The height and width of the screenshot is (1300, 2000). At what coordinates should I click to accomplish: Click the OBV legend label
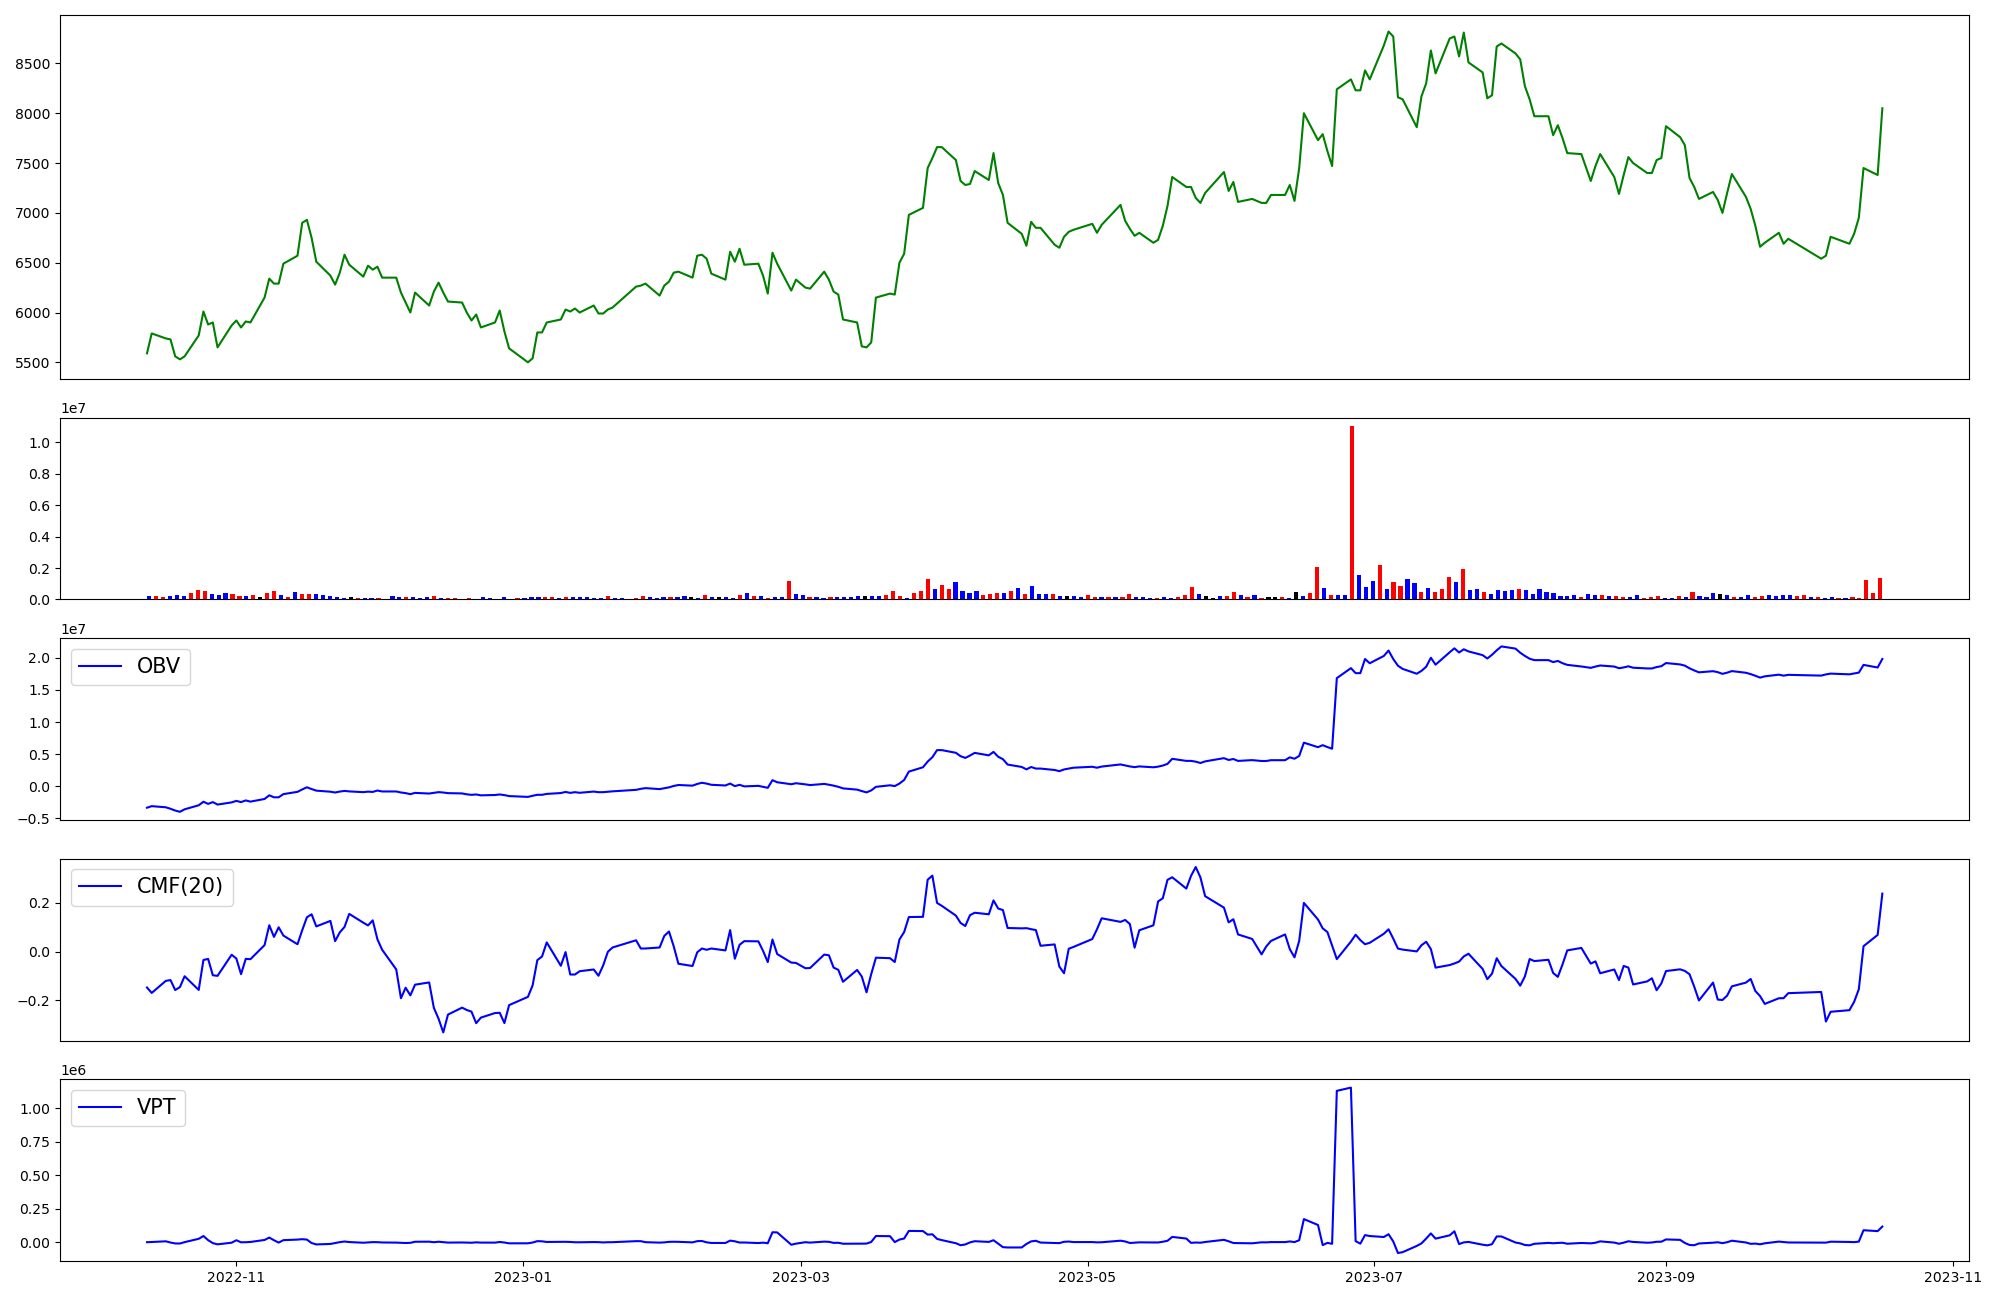pyautogui.click(x=158, y=666)
